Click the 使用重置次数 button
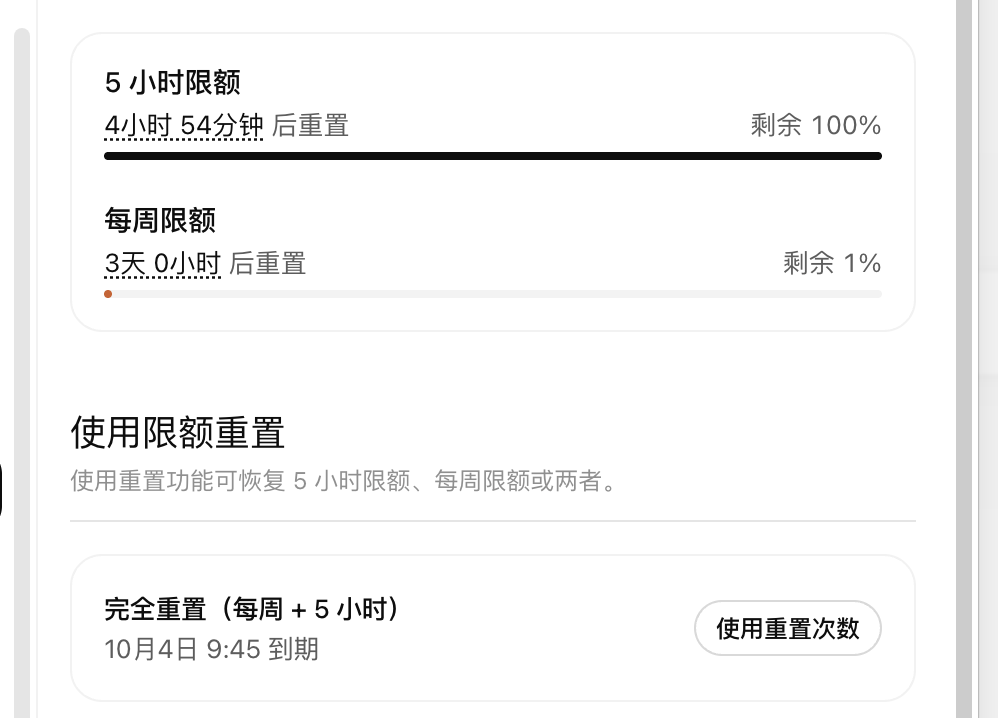This screenshot has height=718, width=998. (x=787, y=628)
